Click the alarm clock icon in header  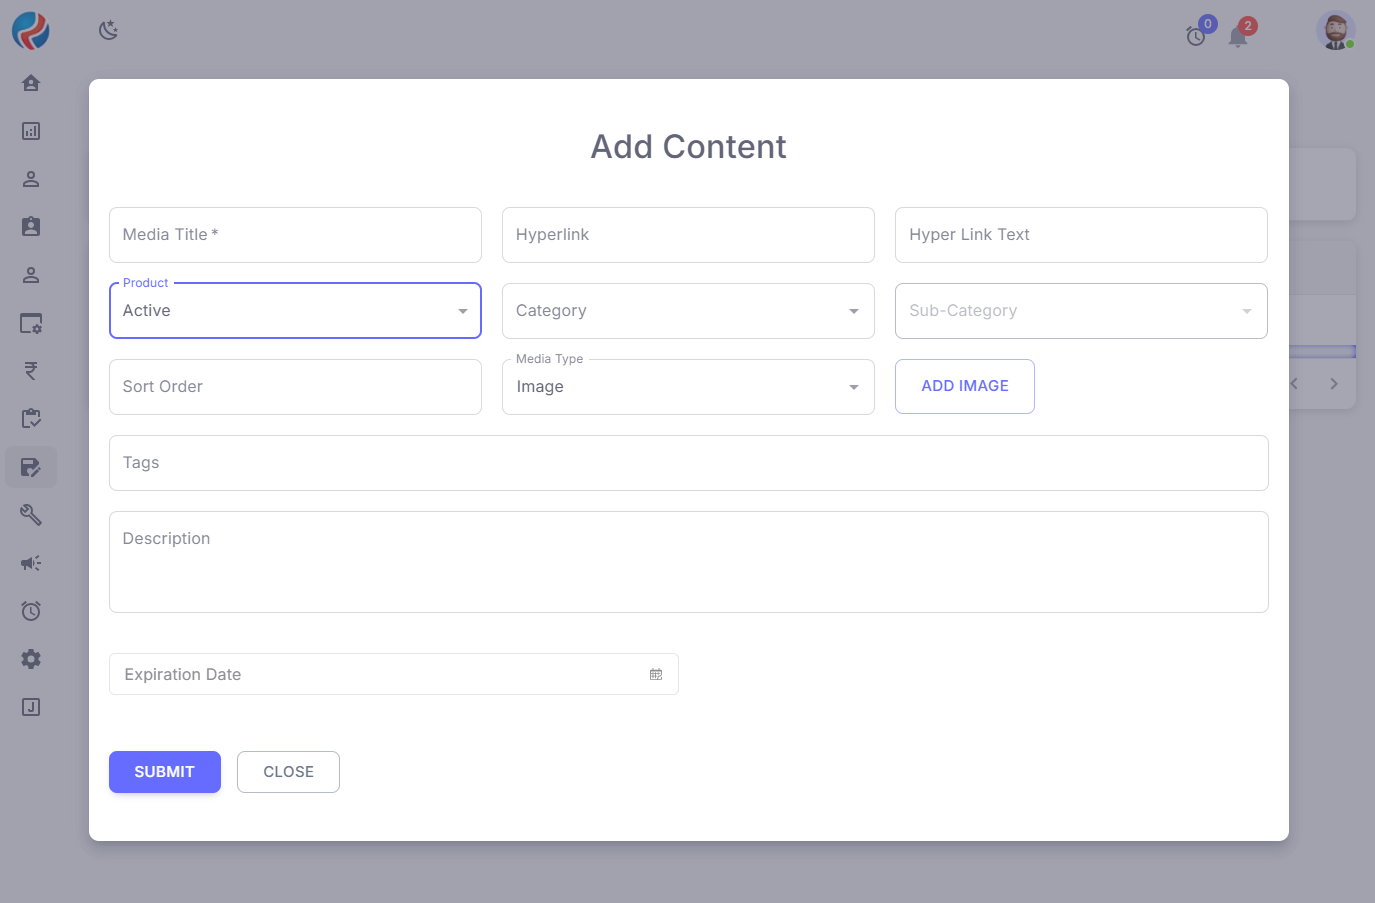click(1196, 37)
